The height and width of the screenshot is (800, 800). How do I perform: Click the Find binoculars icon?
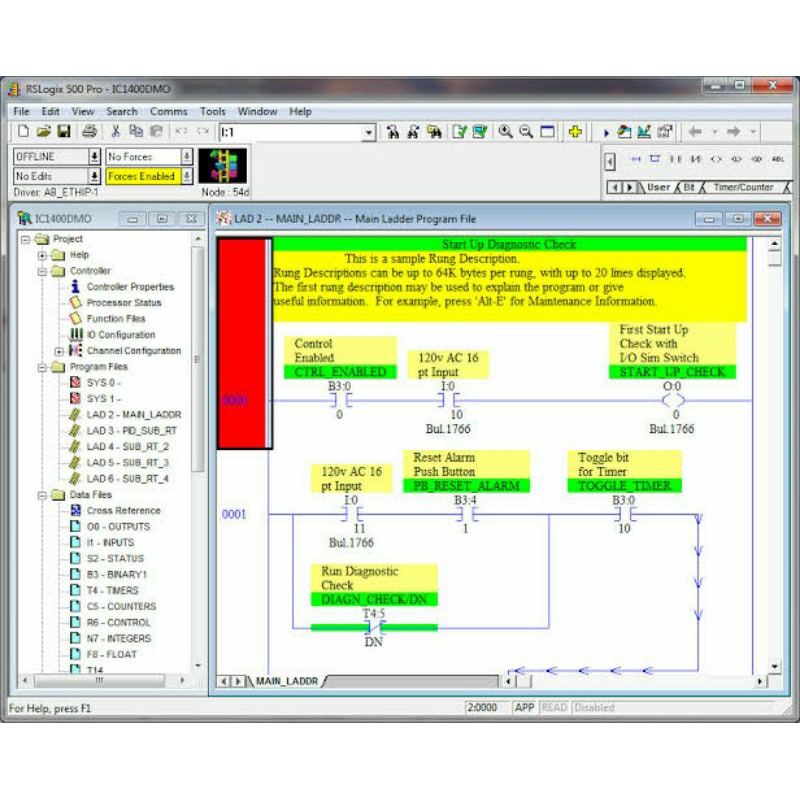392,132
